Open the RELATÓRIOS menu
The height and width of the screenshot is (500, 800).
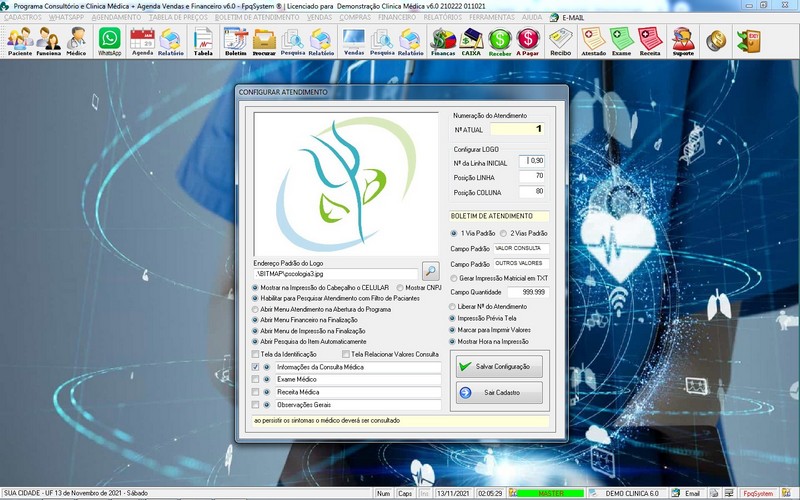(x=443, y=17)
